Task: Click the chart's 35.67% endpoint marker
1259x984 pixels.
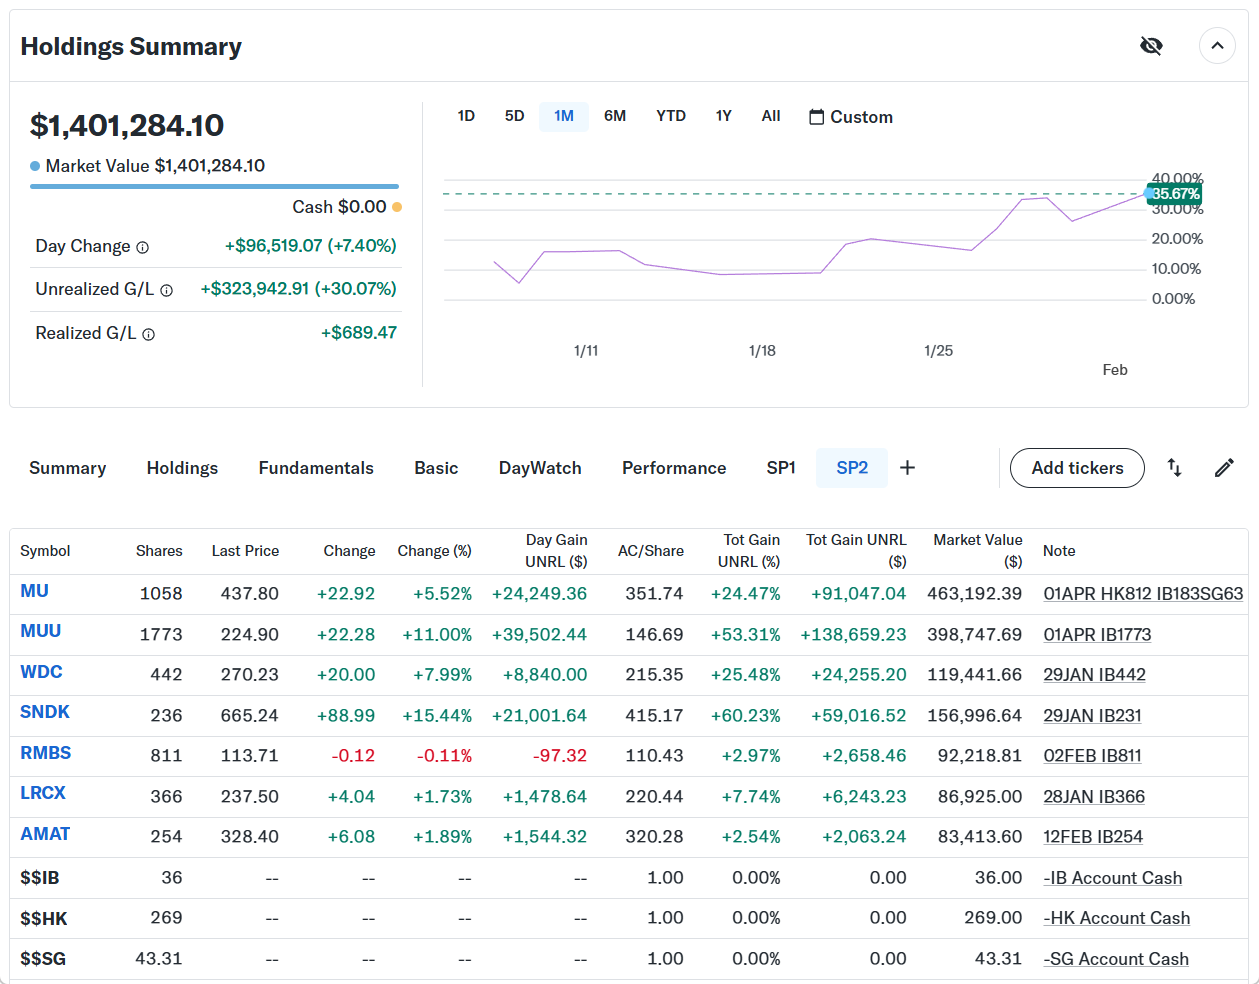Action: [1150, 193]
